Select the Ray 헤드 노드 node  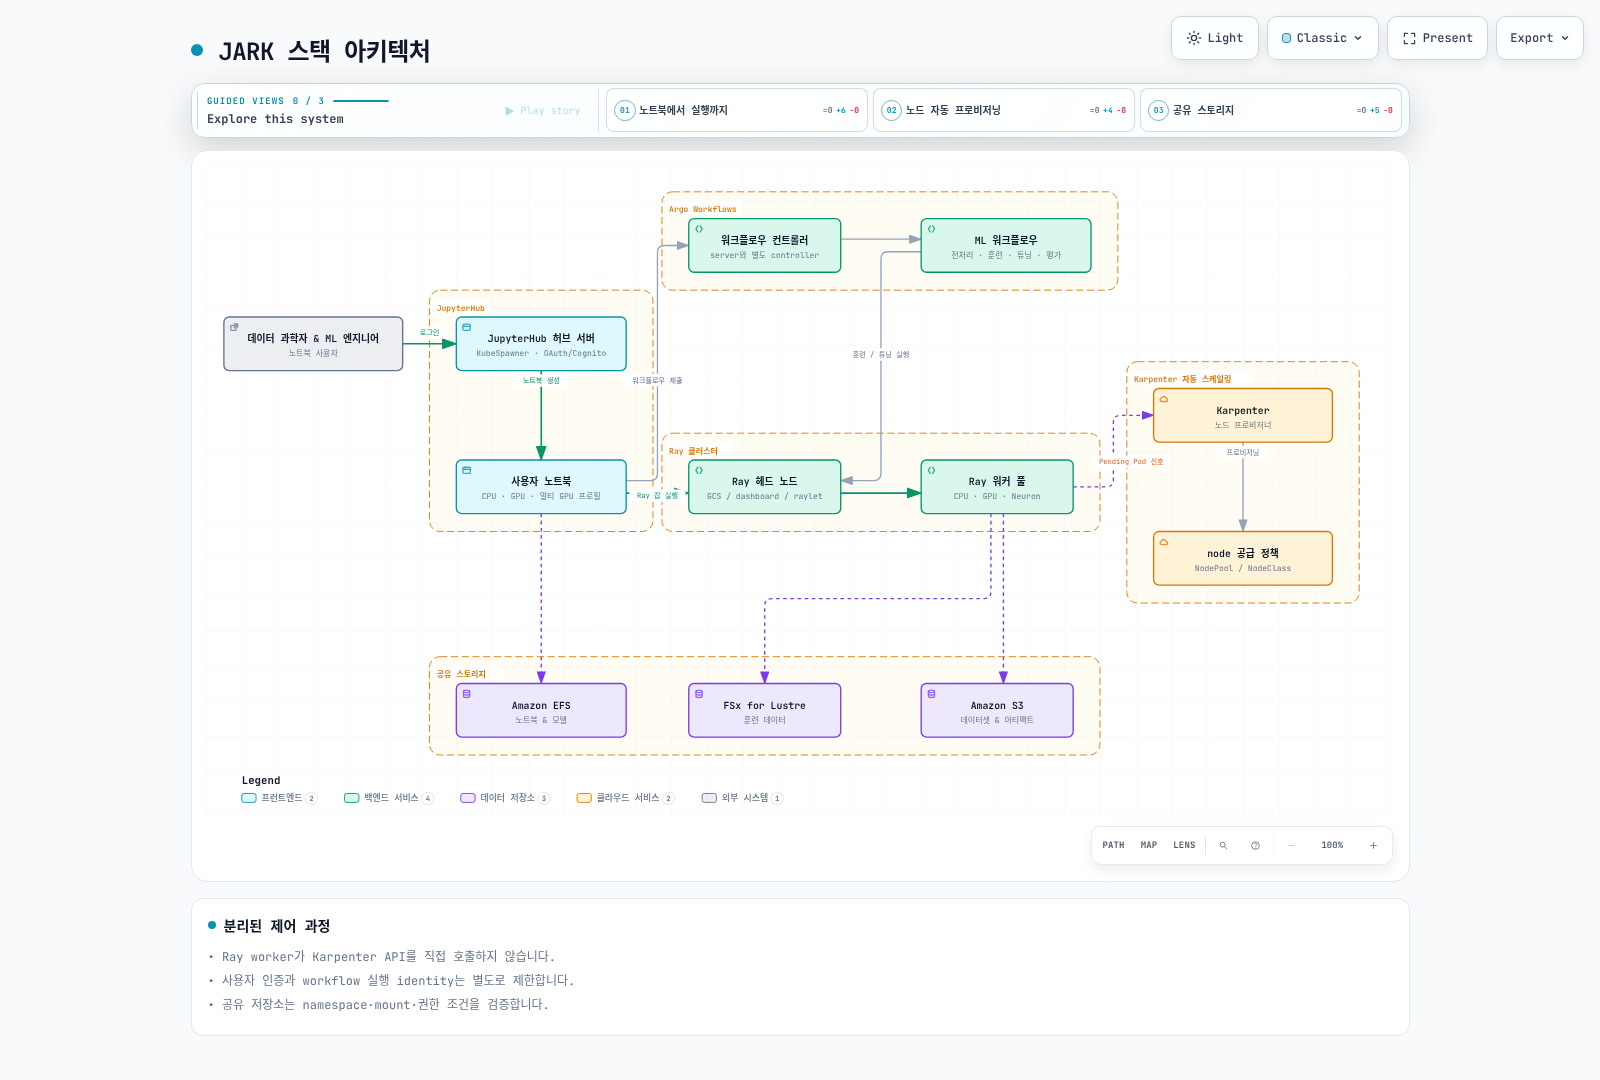point(764,487)
